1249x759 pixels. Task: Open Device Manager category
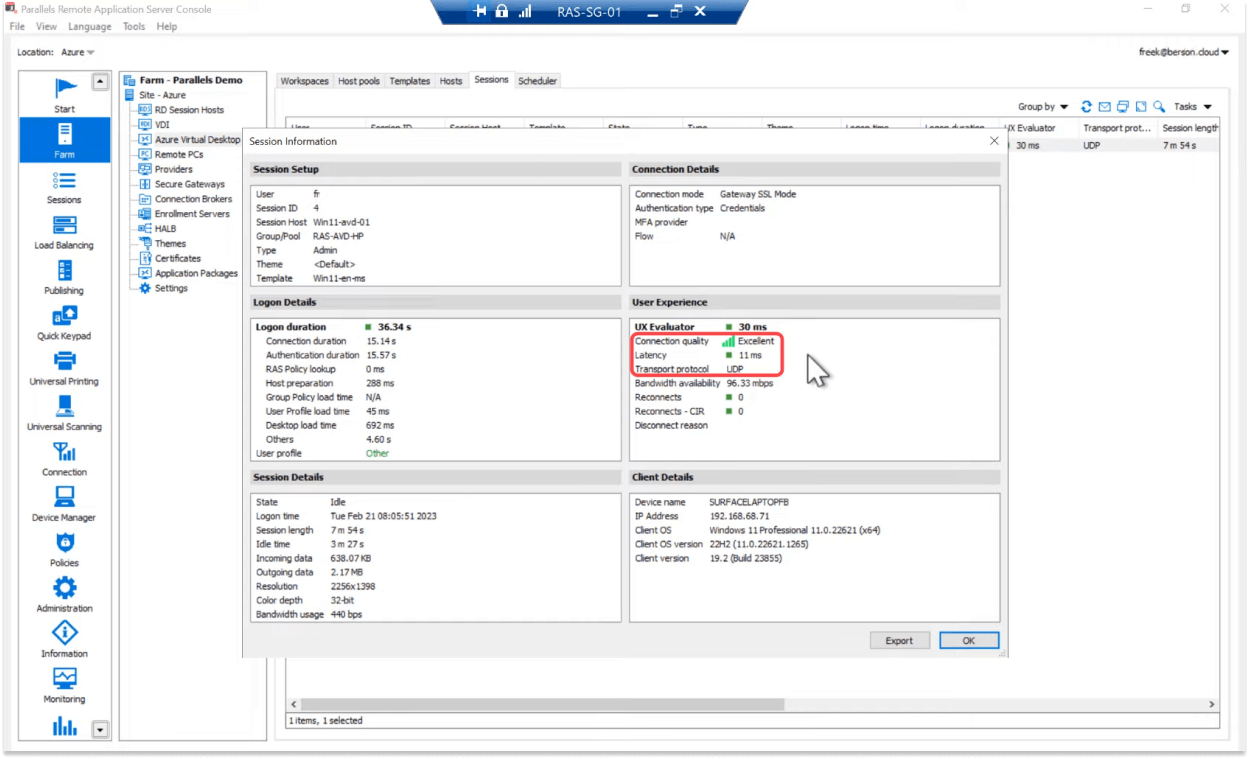(64, 504)
